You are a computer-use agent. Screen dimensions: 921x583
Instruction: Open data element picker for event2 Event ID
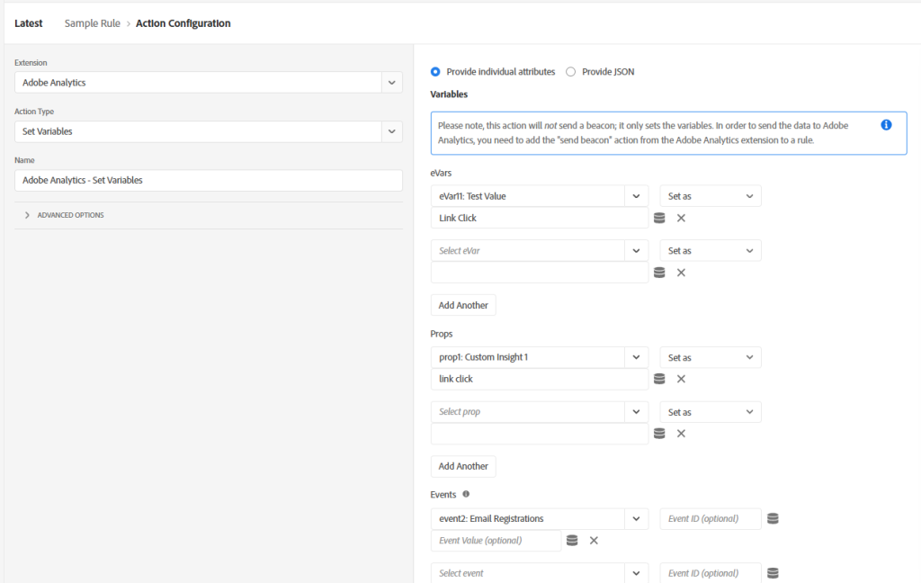(773, 518)
